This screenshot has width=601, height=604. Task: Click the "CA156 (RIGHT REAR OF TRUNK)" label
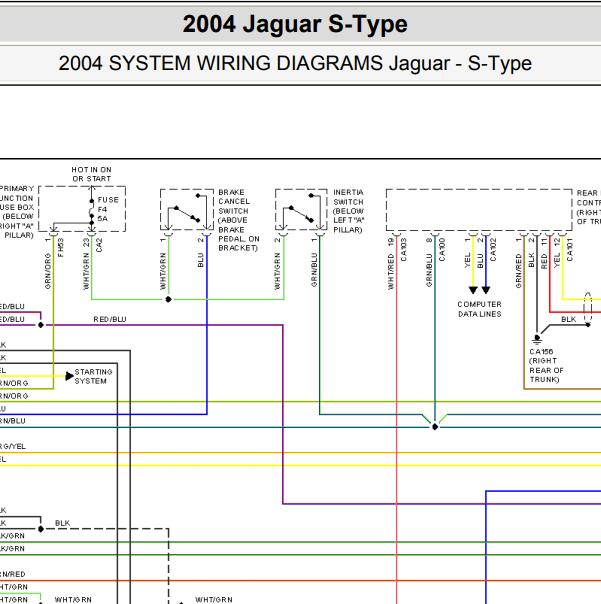point(546,366)
